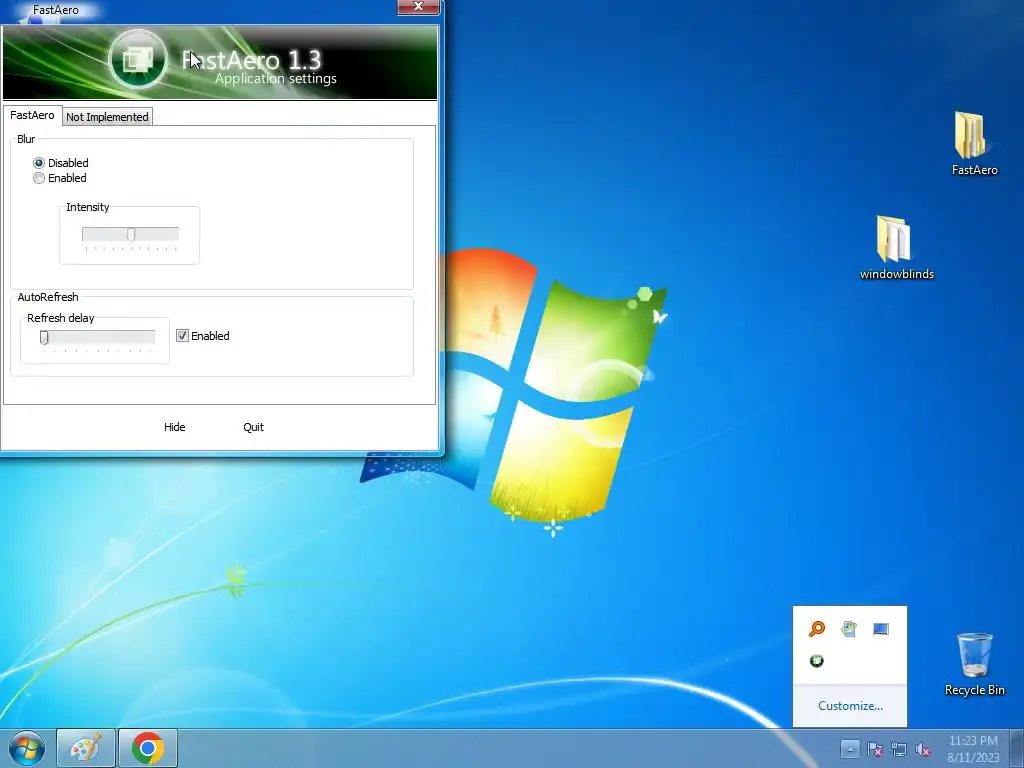Viewport: 1024px width, 768px height.
Task: Click the blue monitor tray icon
Action: 881,629
